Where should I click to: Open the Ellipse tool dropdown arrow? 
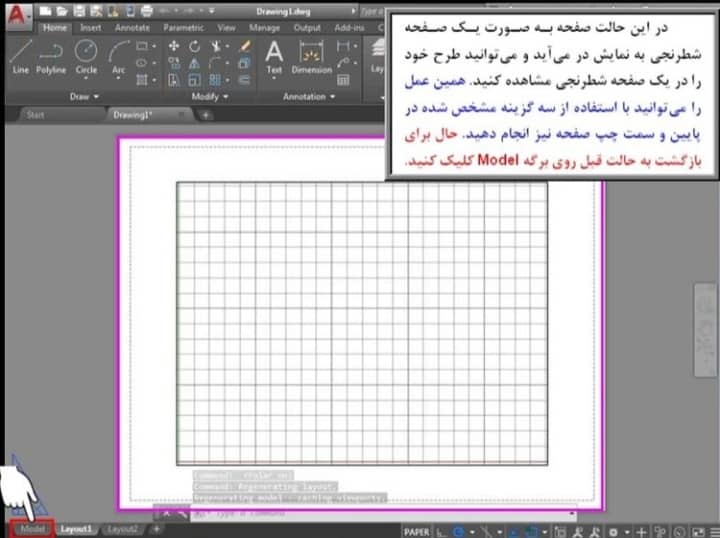click(x=154, y=63)
